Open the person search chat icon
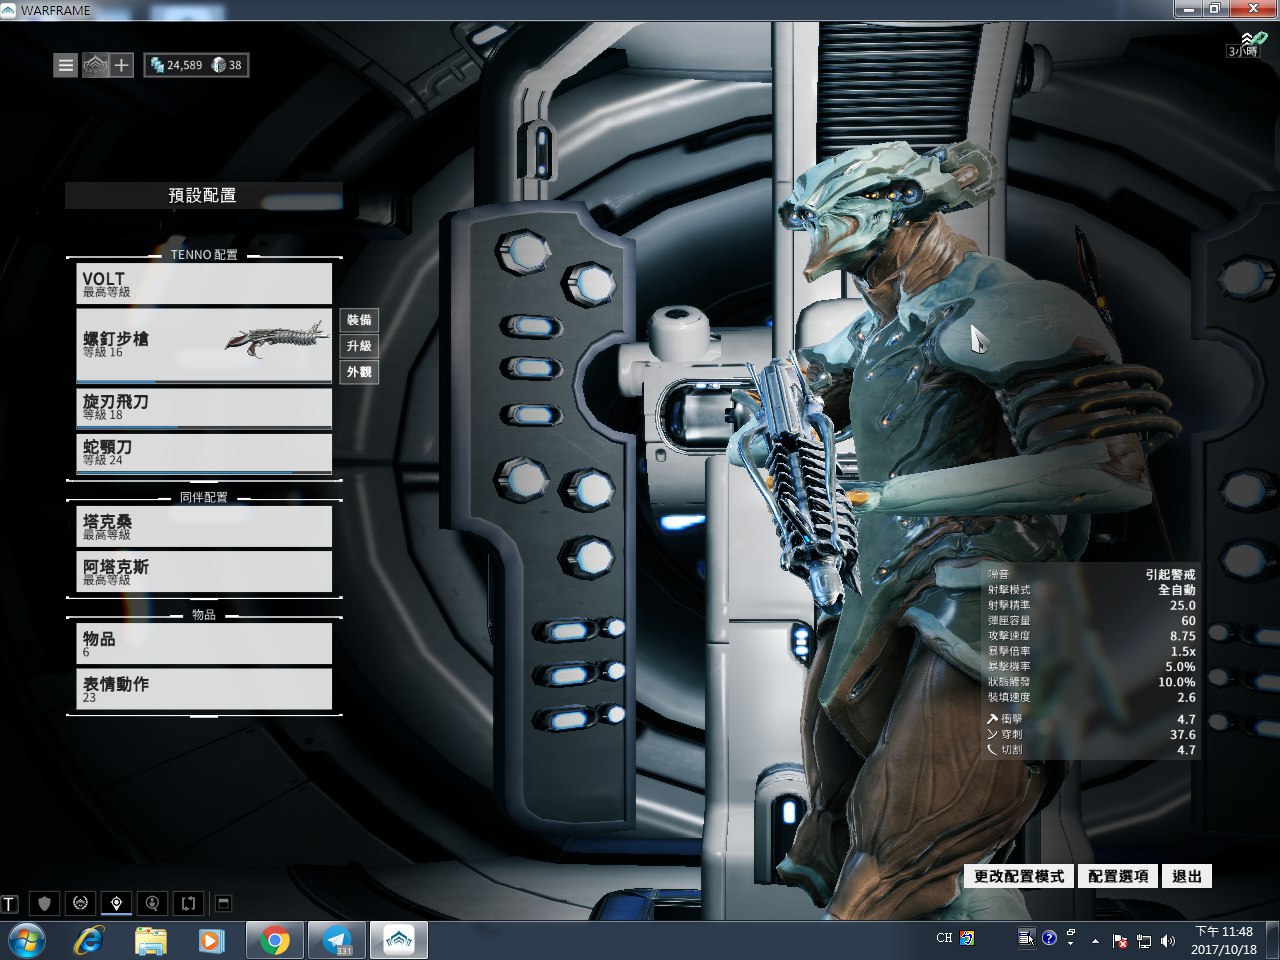1280x960 pixels. click(x=152, y=903)
